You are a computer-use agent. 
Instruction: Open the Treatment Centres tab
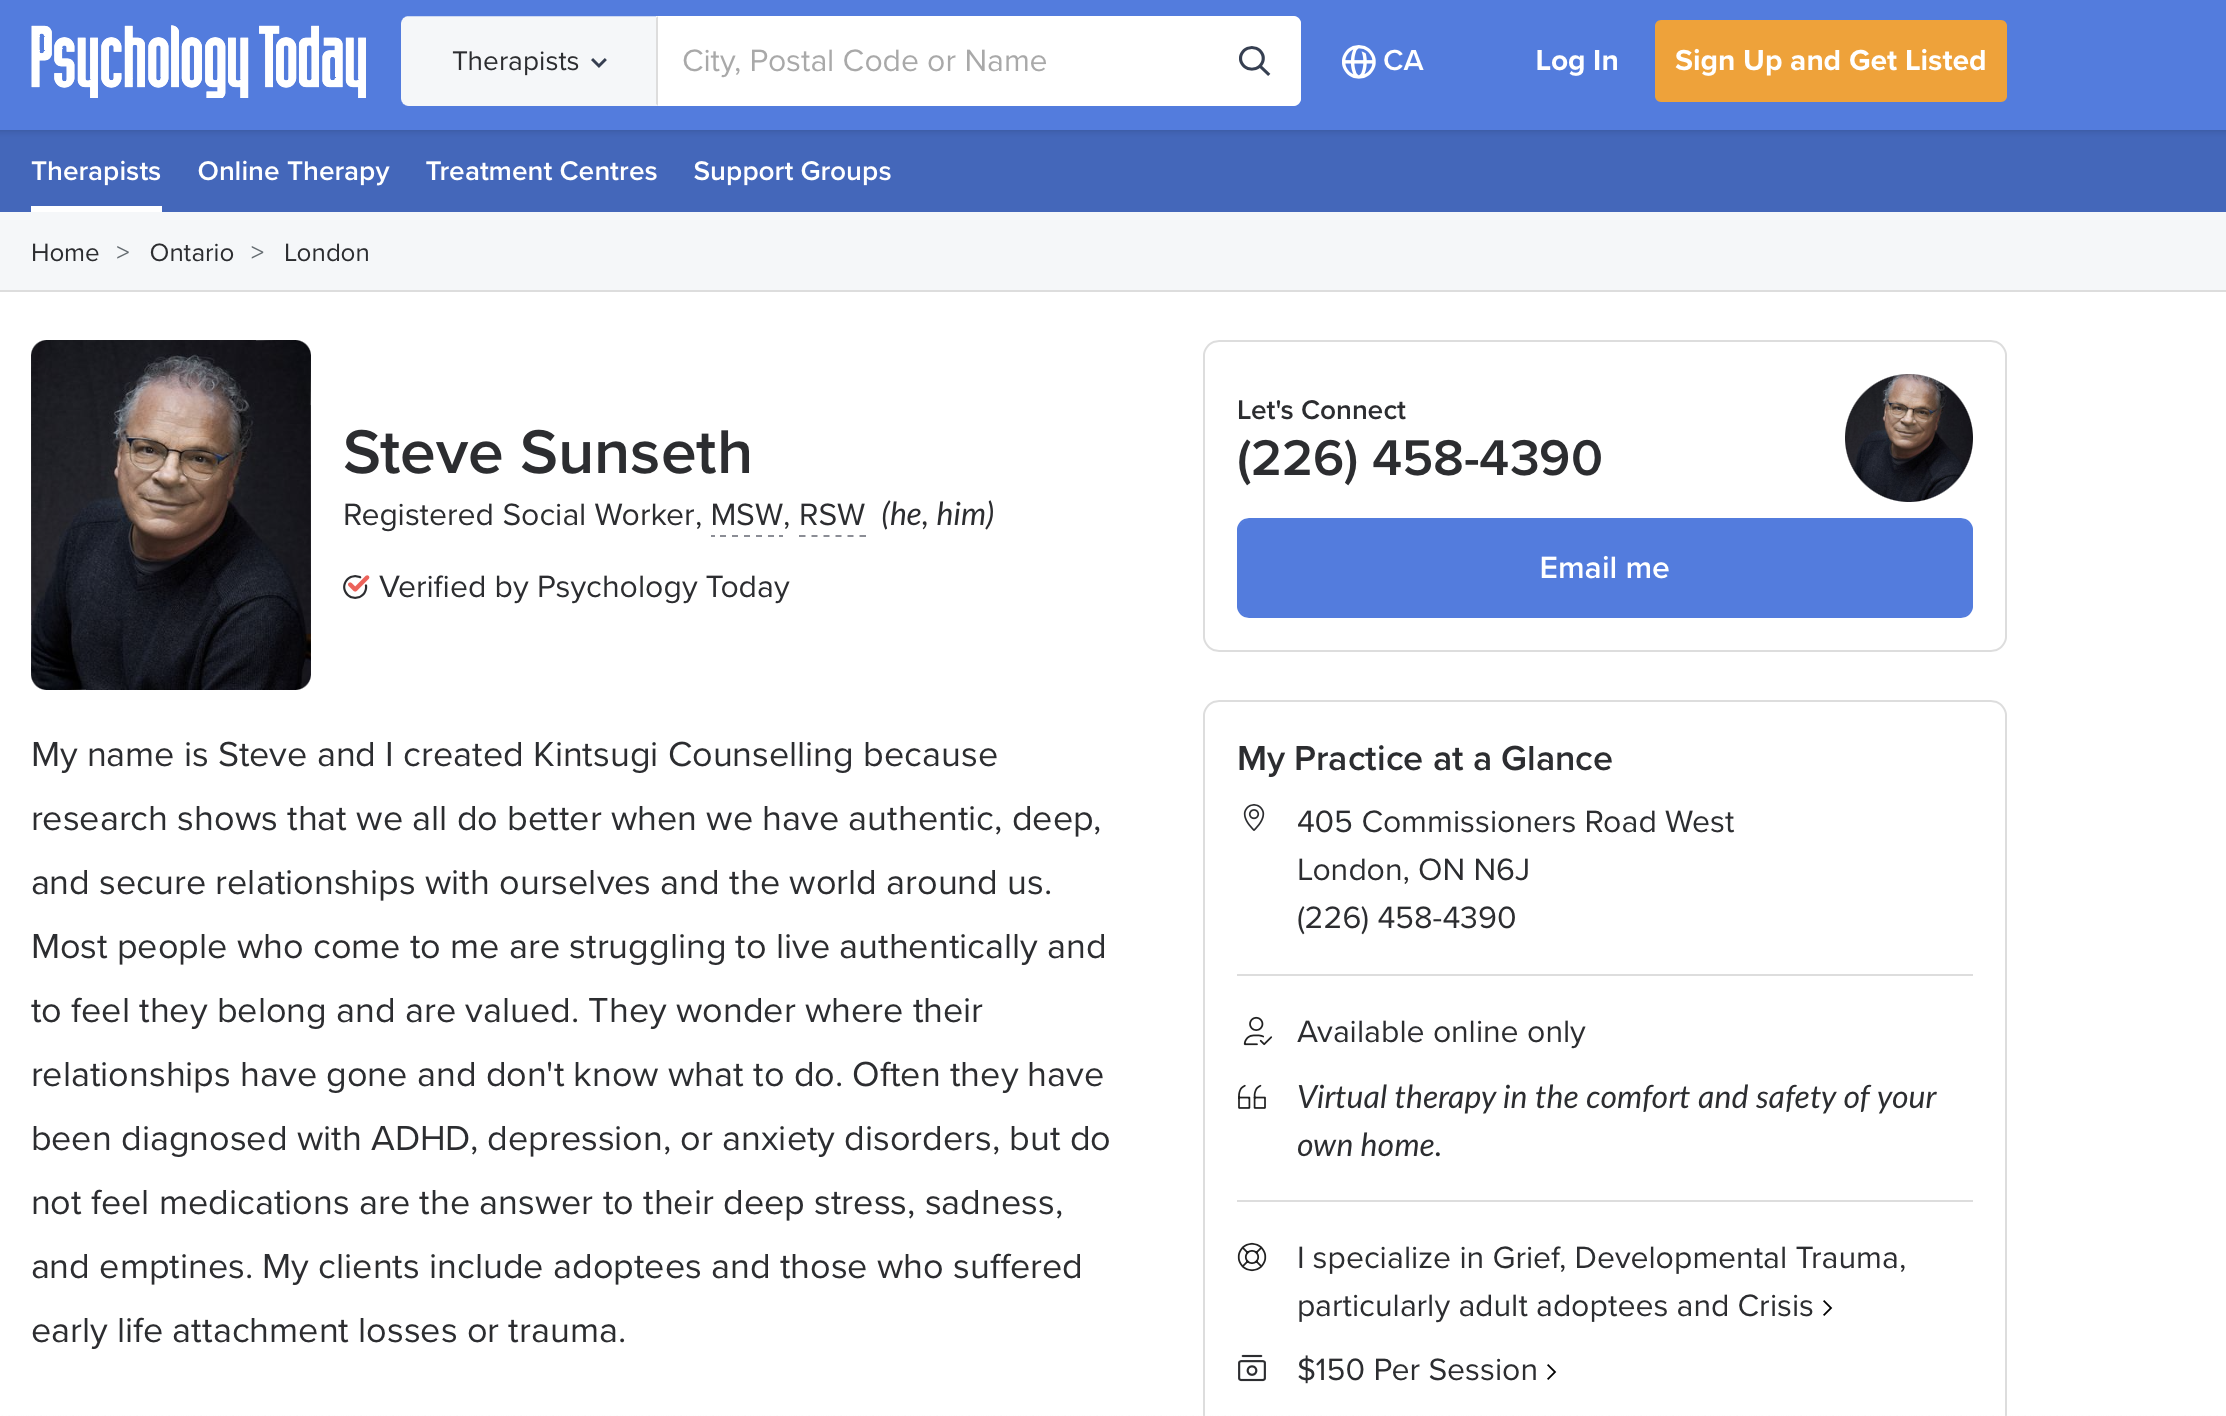click(541, 171)
